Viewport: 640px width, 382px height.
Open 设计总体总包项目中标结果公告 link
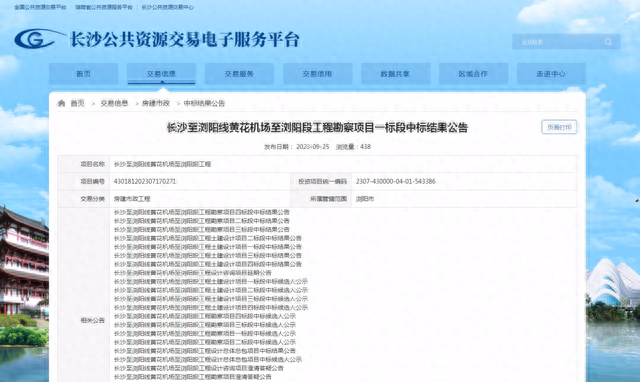(204, 351)
